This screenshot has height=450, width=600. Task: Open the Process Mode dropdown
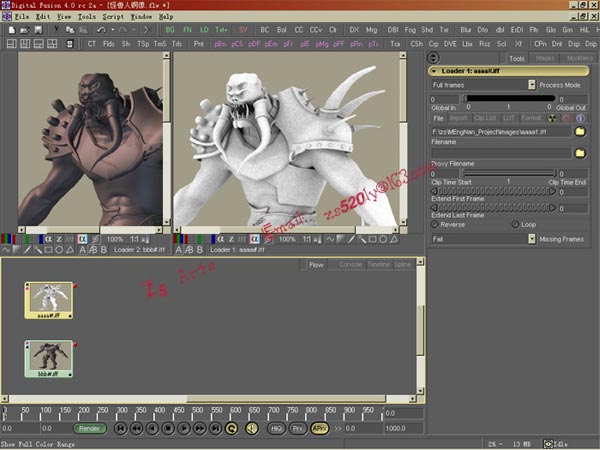(x=532, y=86)
